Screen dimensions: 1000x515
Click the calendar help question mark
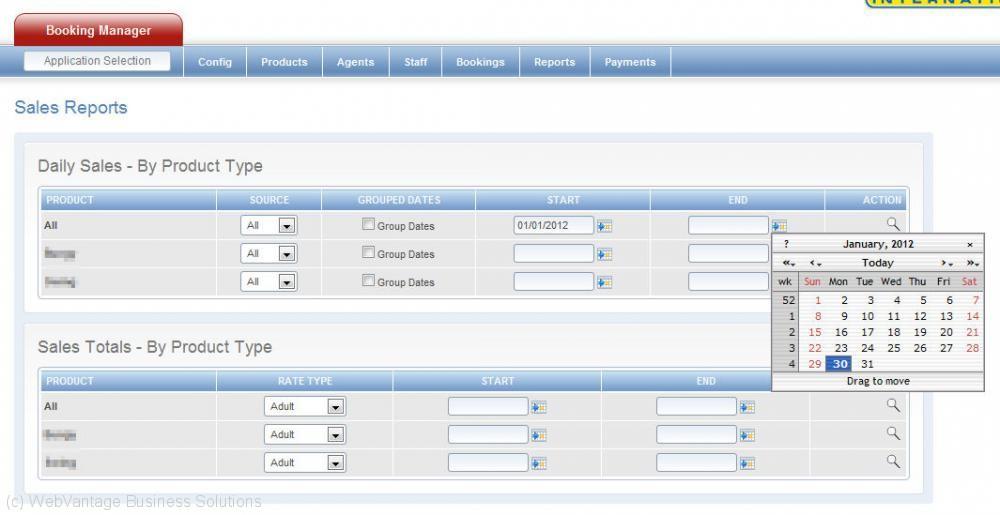coord(786,244)
